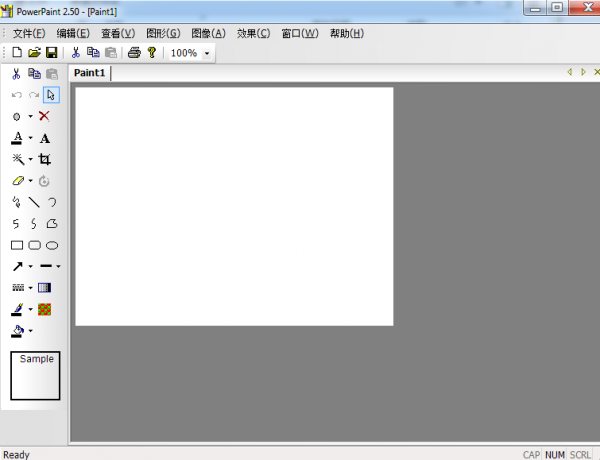Screen dimensions: 600x460
Task: Click the circle point shape tool
Action: 16,116
